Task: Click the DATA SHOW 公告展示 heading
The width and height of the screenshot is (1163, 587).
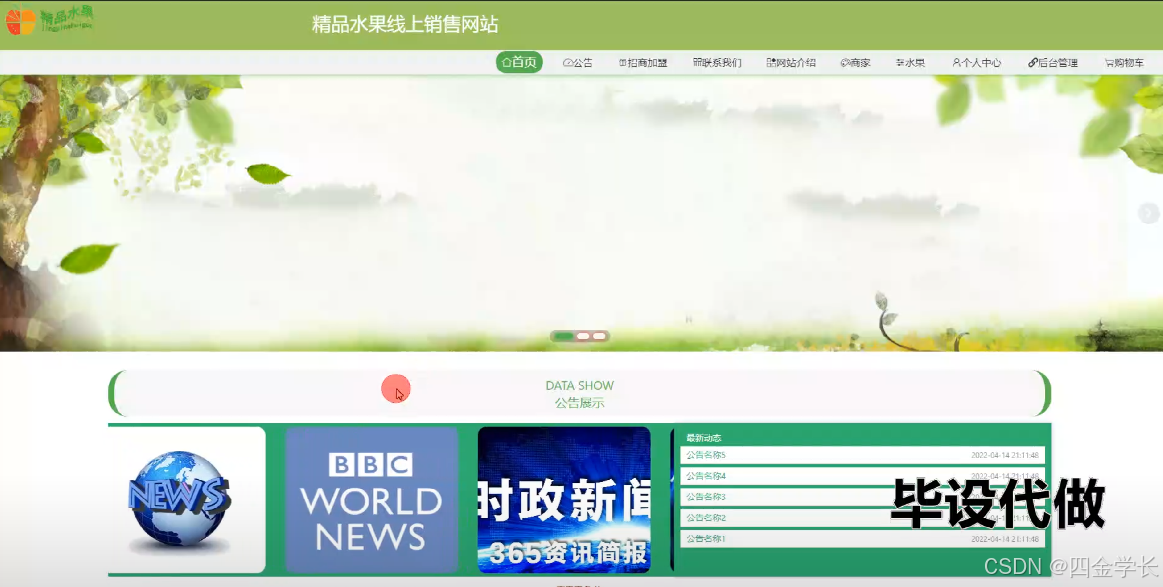Action: coord(580,394)
